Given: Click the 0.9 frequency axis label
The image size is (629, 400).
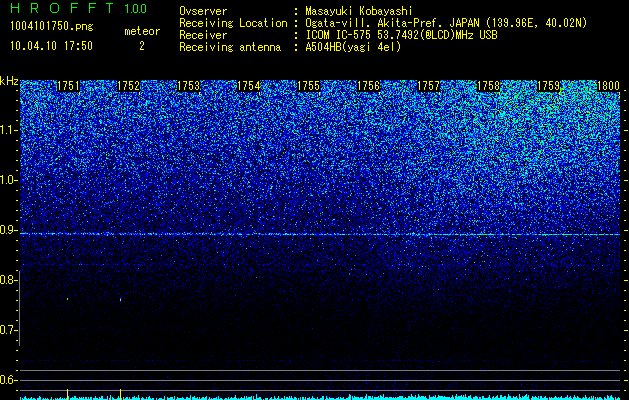Looking at the screenshot, I should pos(9,230).
